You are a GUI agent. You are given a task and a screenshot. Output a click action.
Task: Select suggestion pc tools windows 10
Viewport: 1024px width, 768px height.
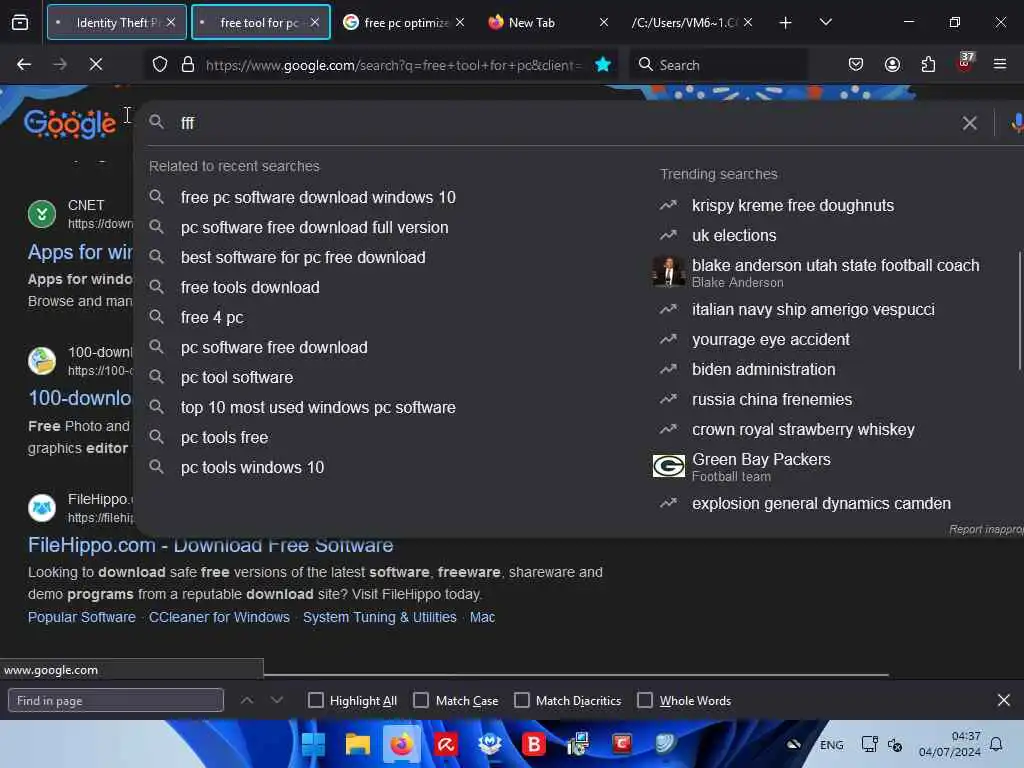click(x=252, y=468)
